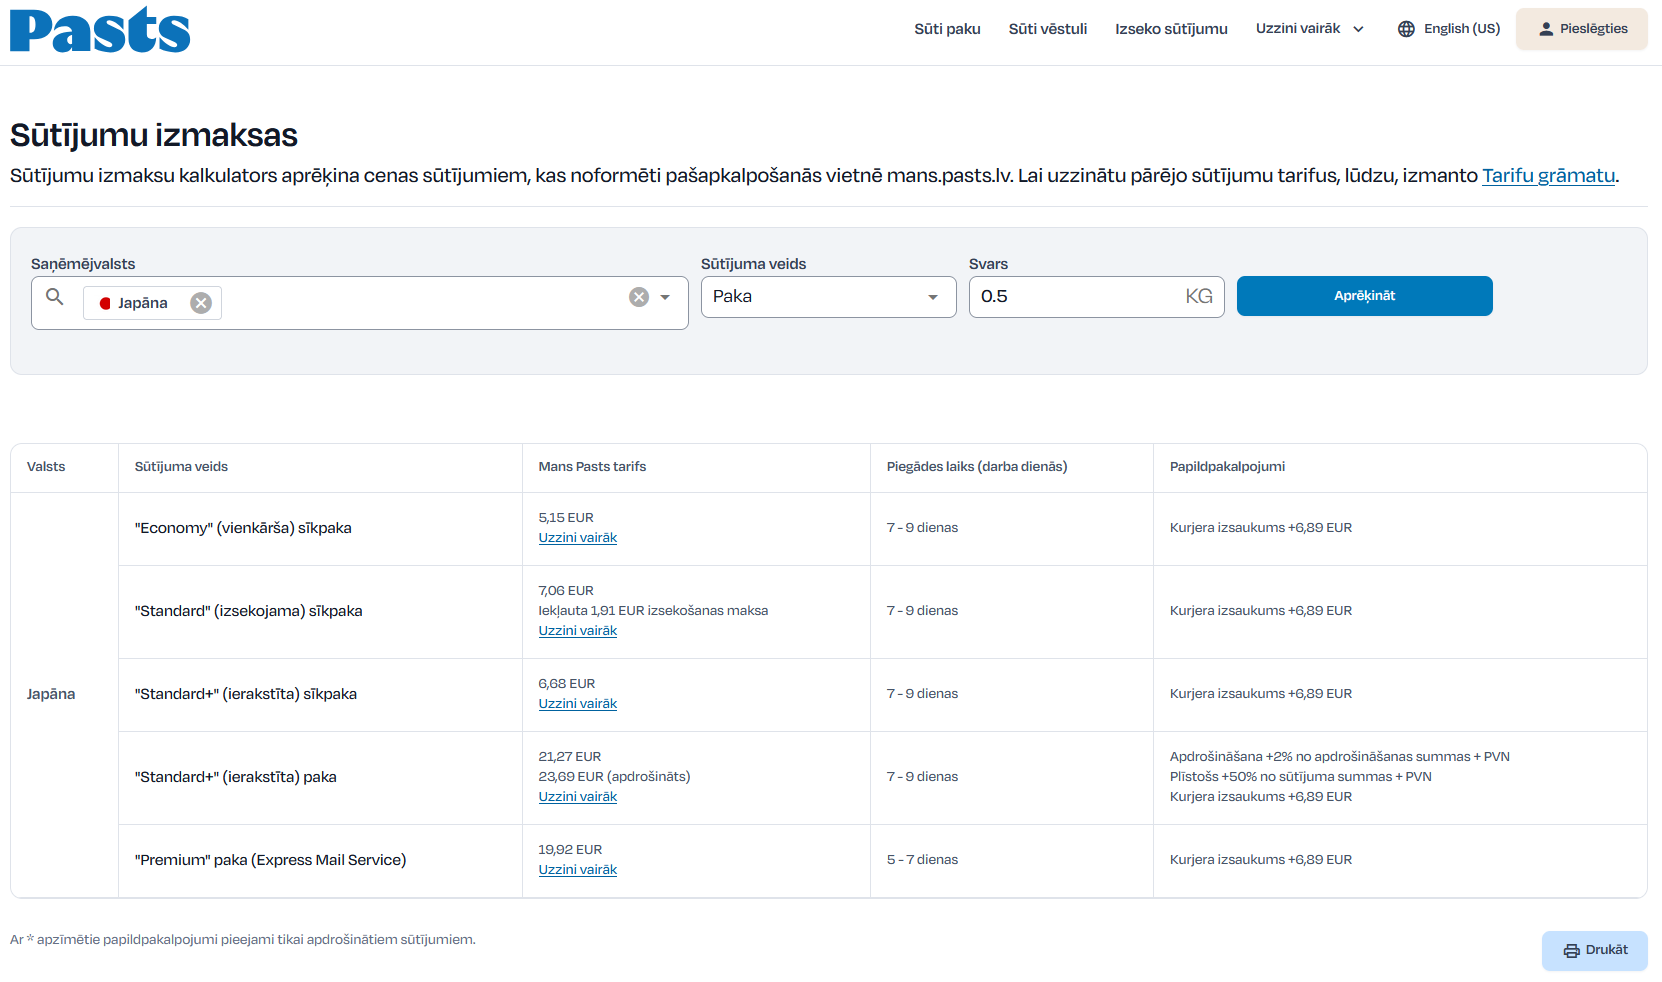1662x982 pixels.
Task: Open Sūti paku menu item
Action: 947,29
